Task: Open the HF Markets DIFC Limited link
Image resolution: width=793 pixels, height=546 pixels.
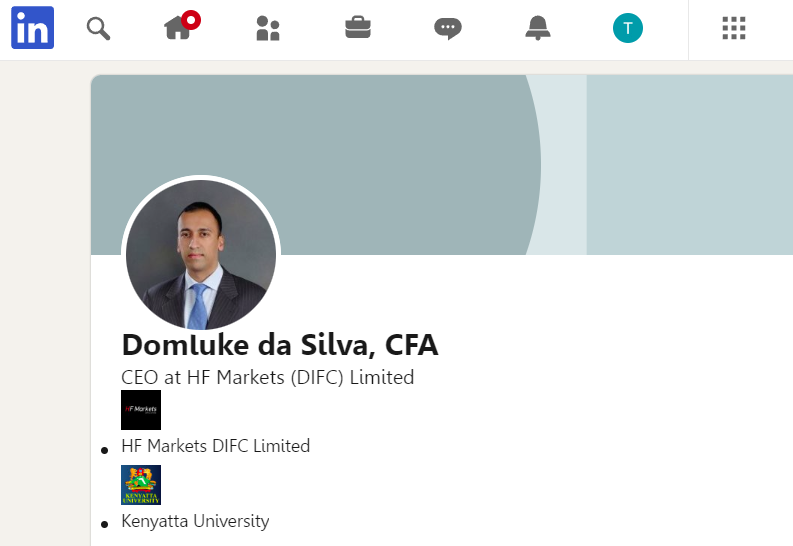Action: tap(215, 446)
